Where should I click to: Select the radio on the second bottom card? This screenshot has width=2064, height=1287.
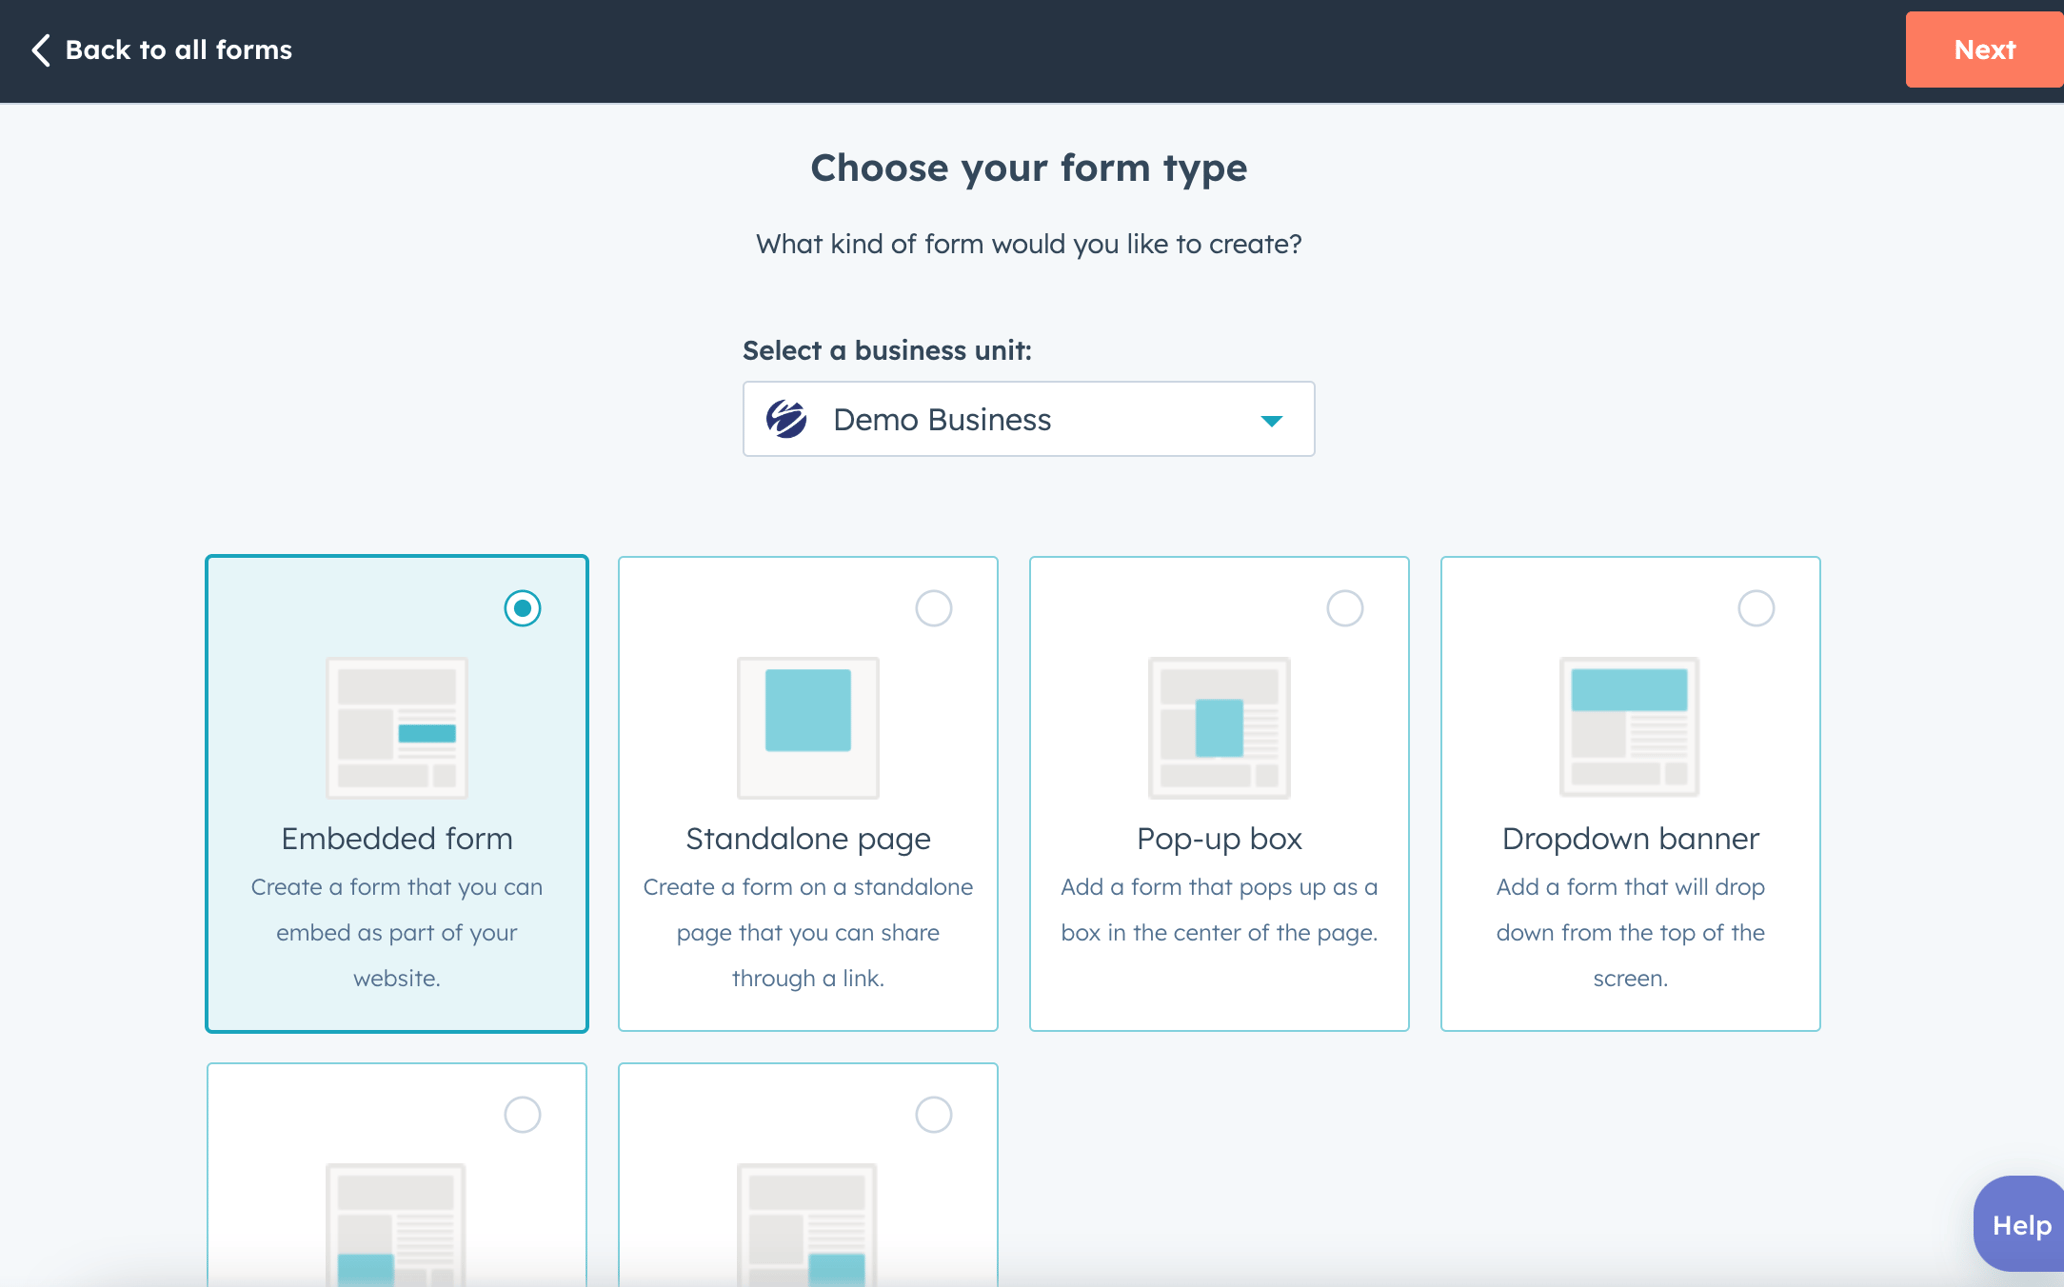[933, 1114]
